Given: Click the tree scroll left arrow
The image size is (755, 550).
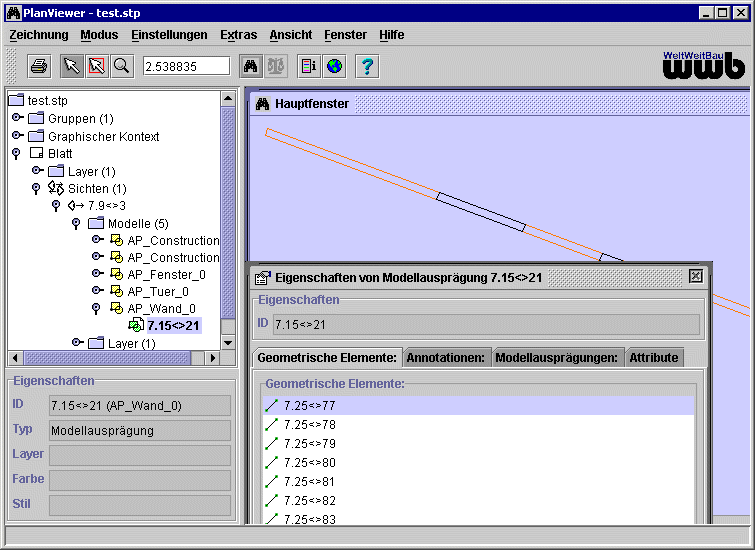Looking at the screenshot, I should [15, 358].
